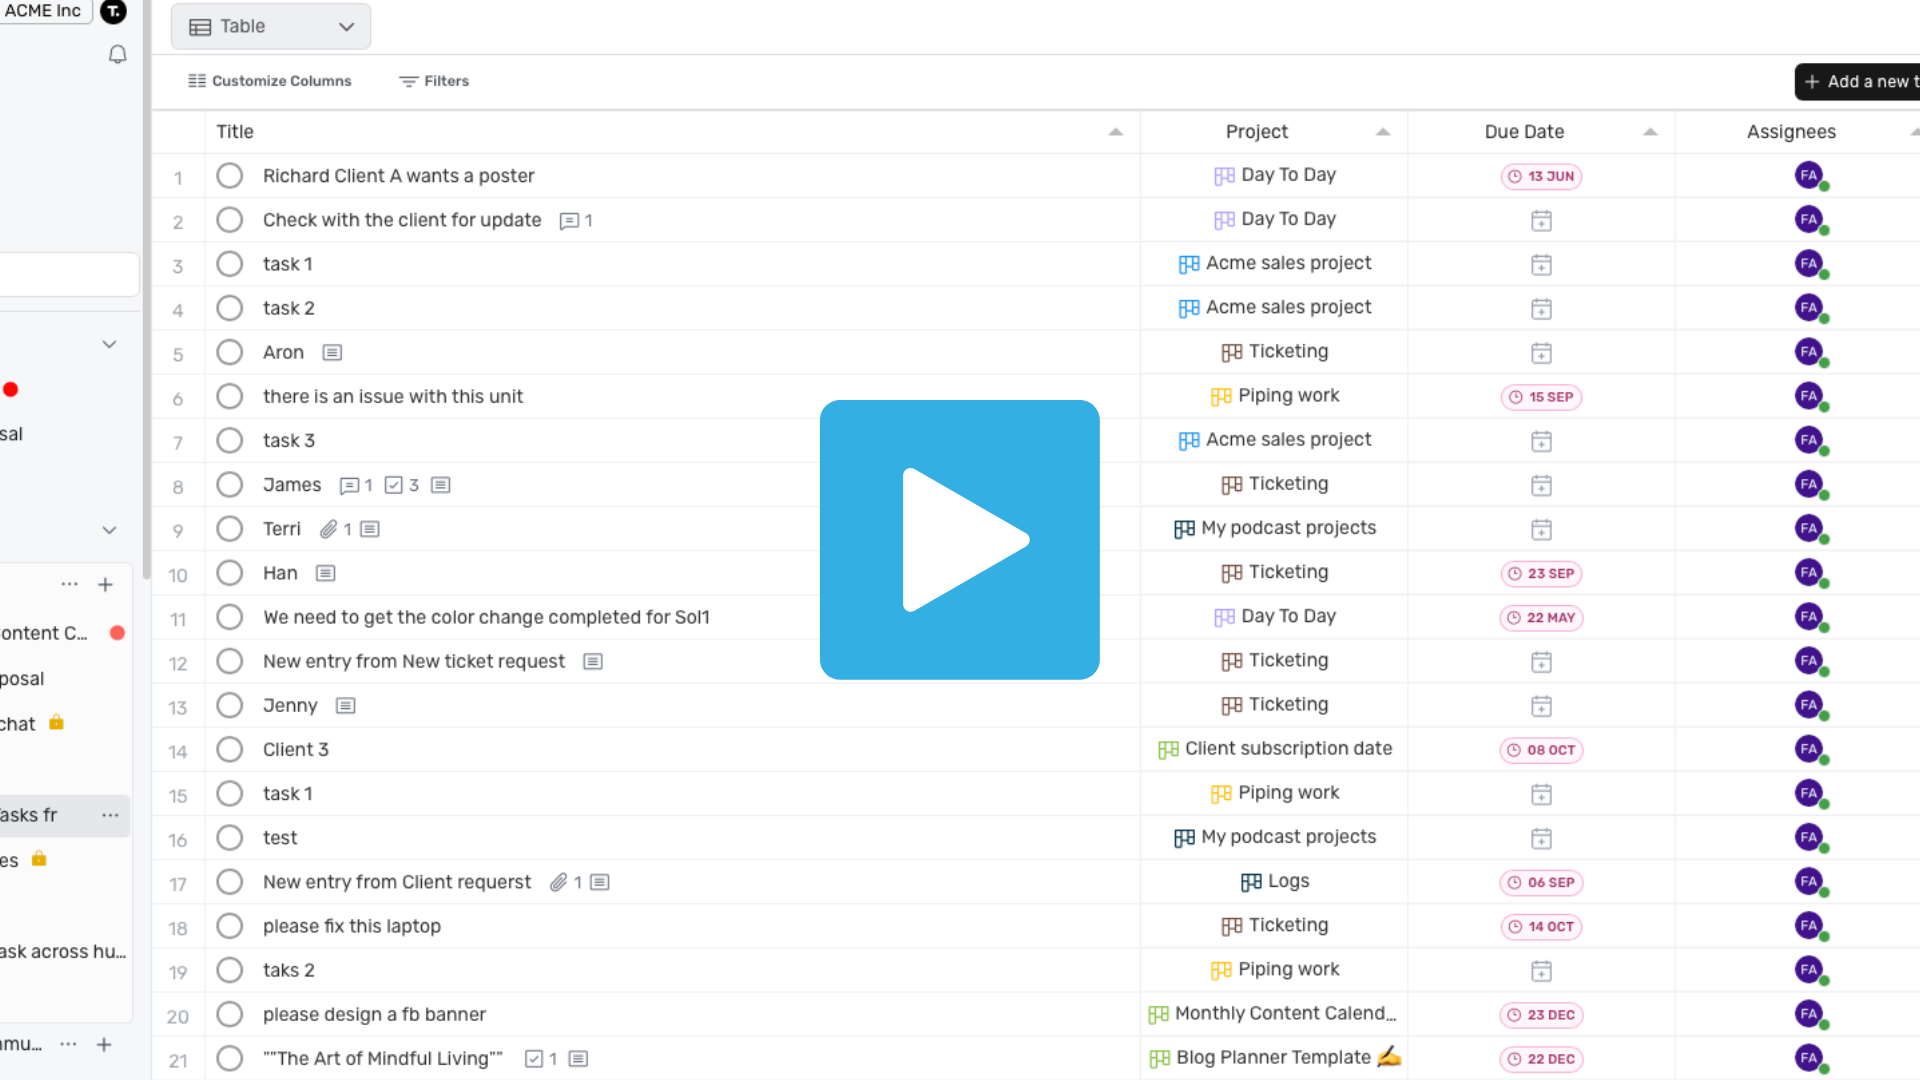
Task: Click the notification bell icon
Action: click(117, 55)
